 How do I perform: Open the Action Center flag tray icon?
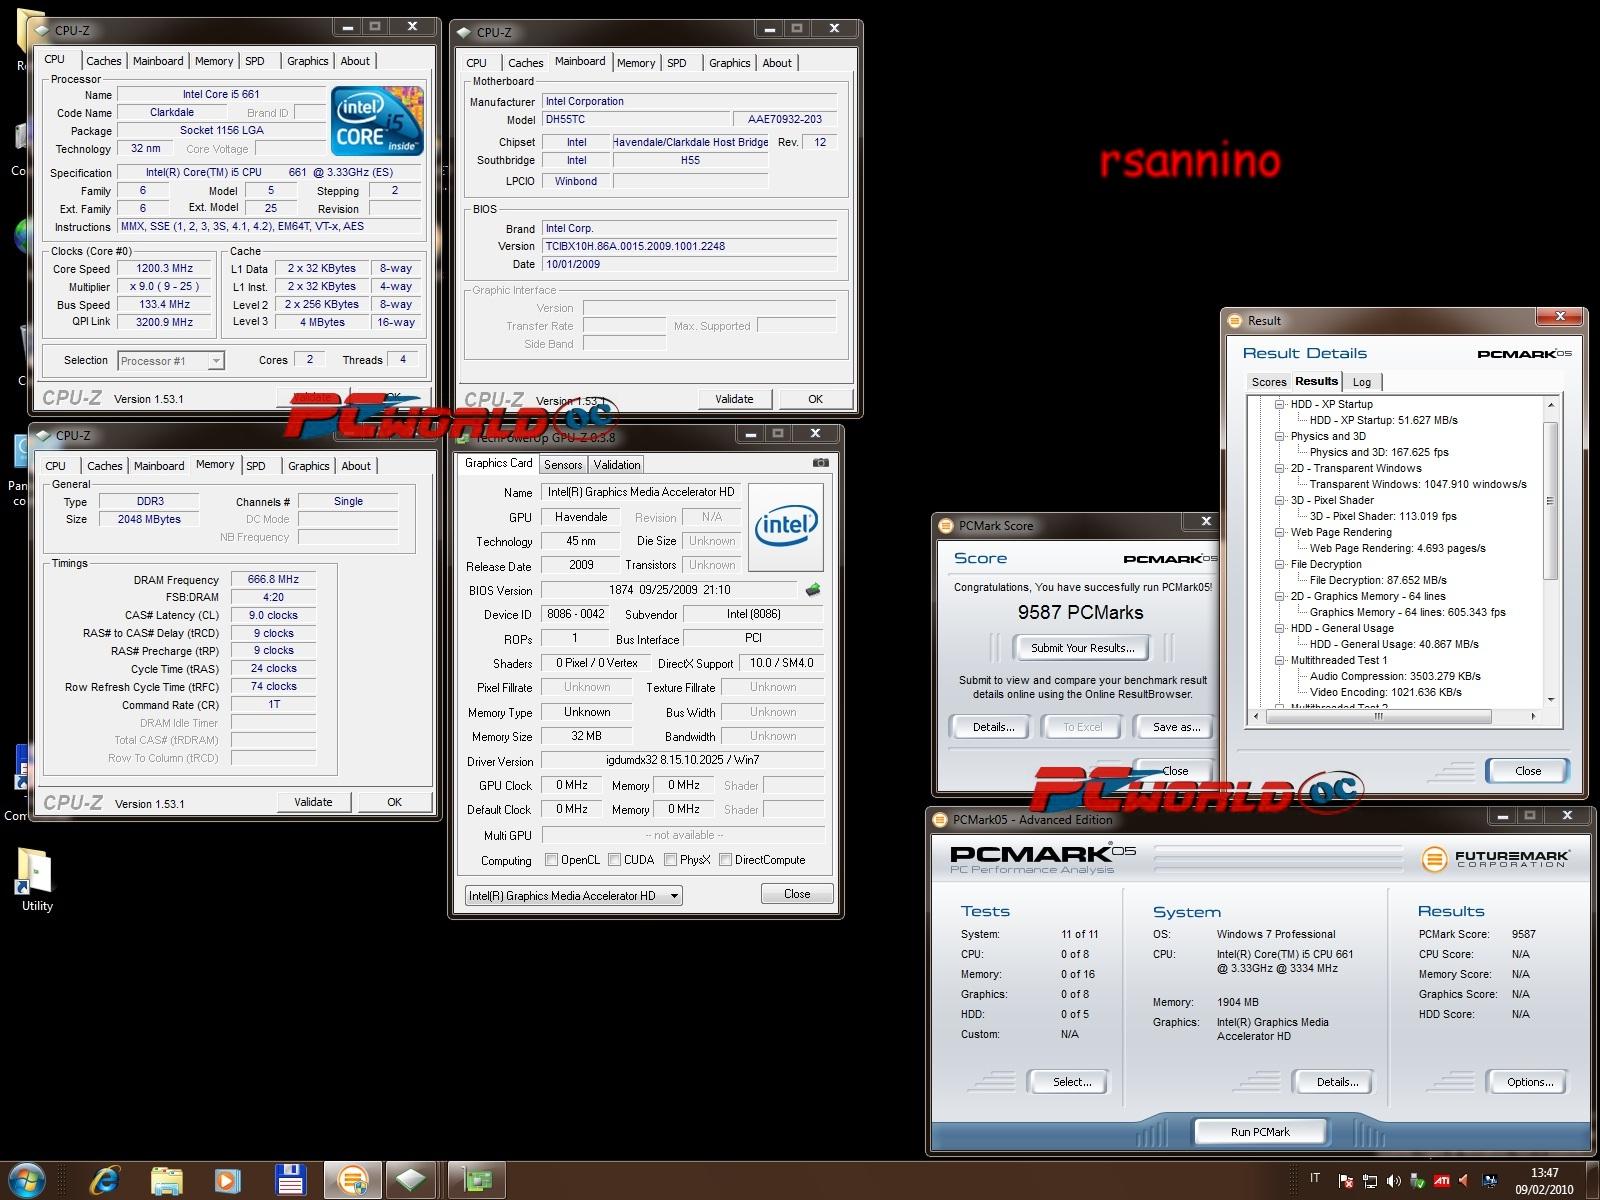tap(1346, 1181)
